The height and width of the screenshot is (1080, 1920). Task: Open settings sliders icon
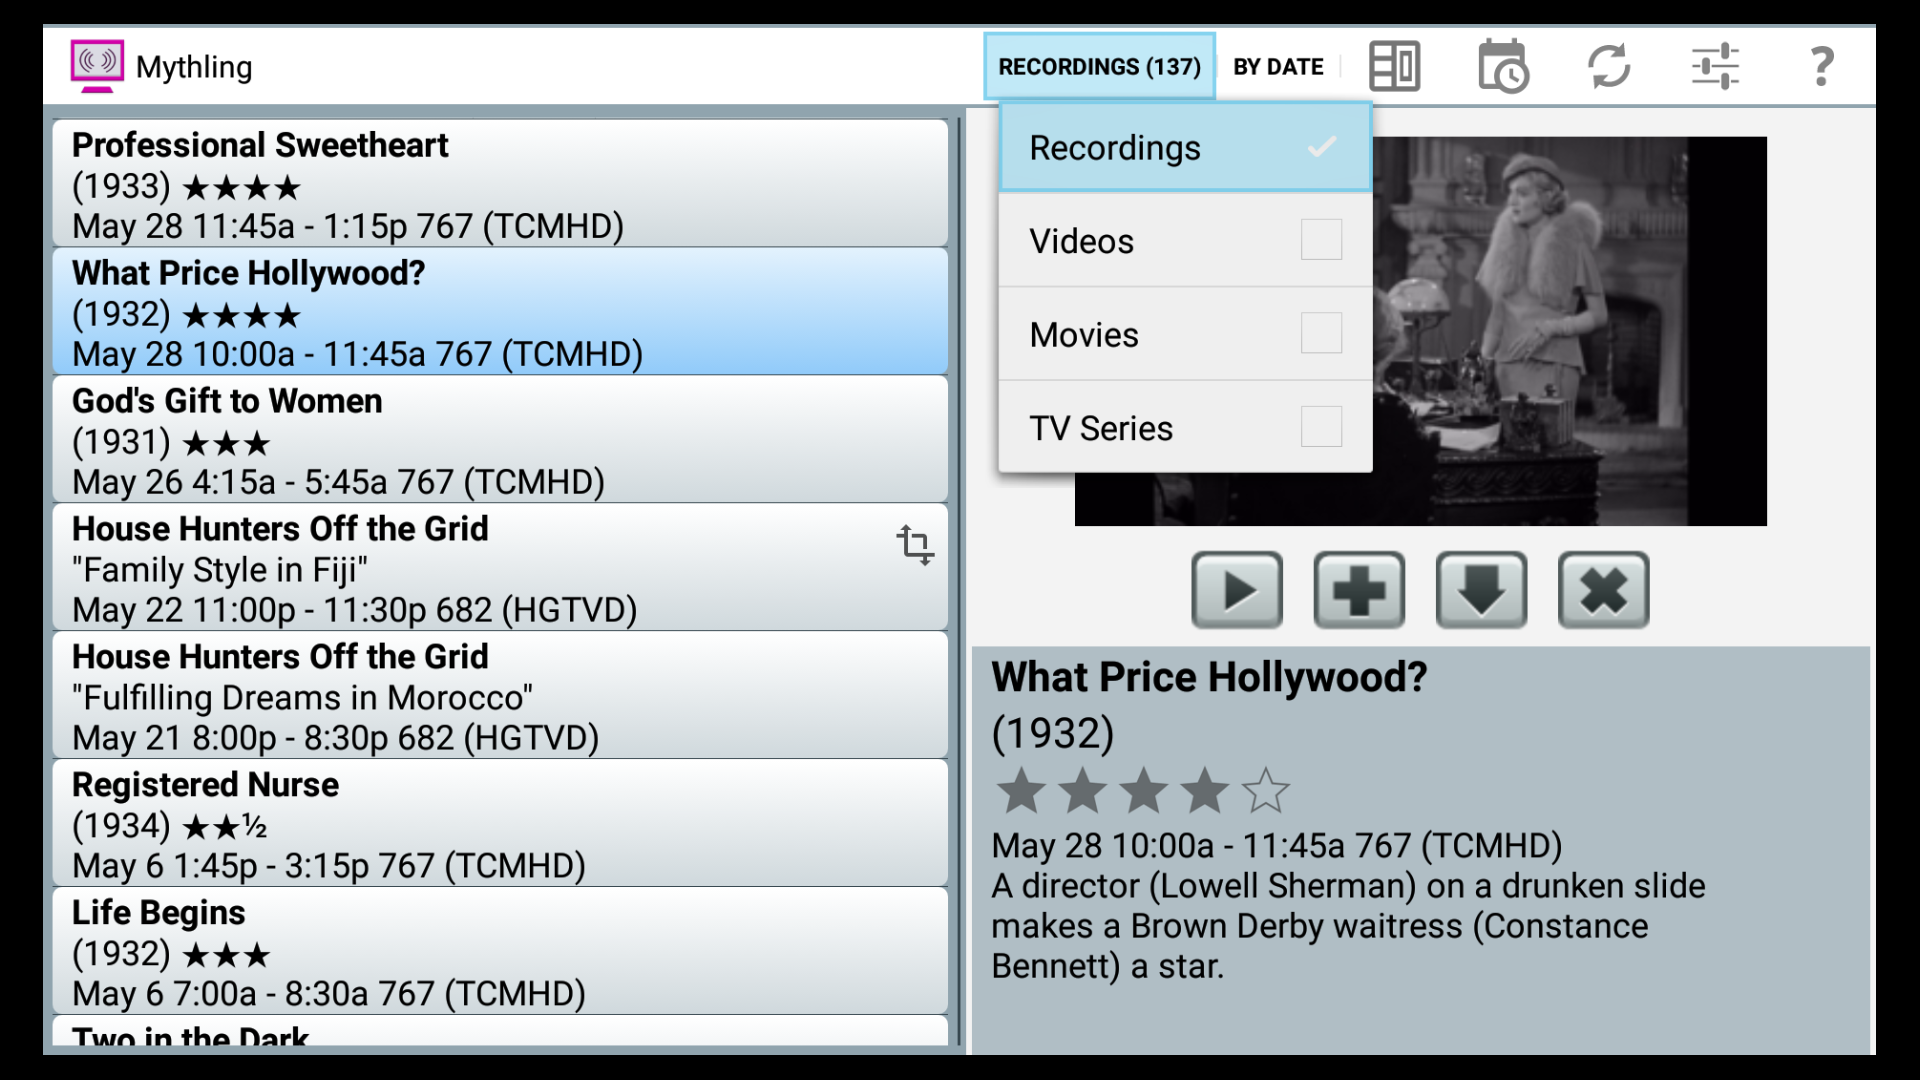tap(1715, 66)
